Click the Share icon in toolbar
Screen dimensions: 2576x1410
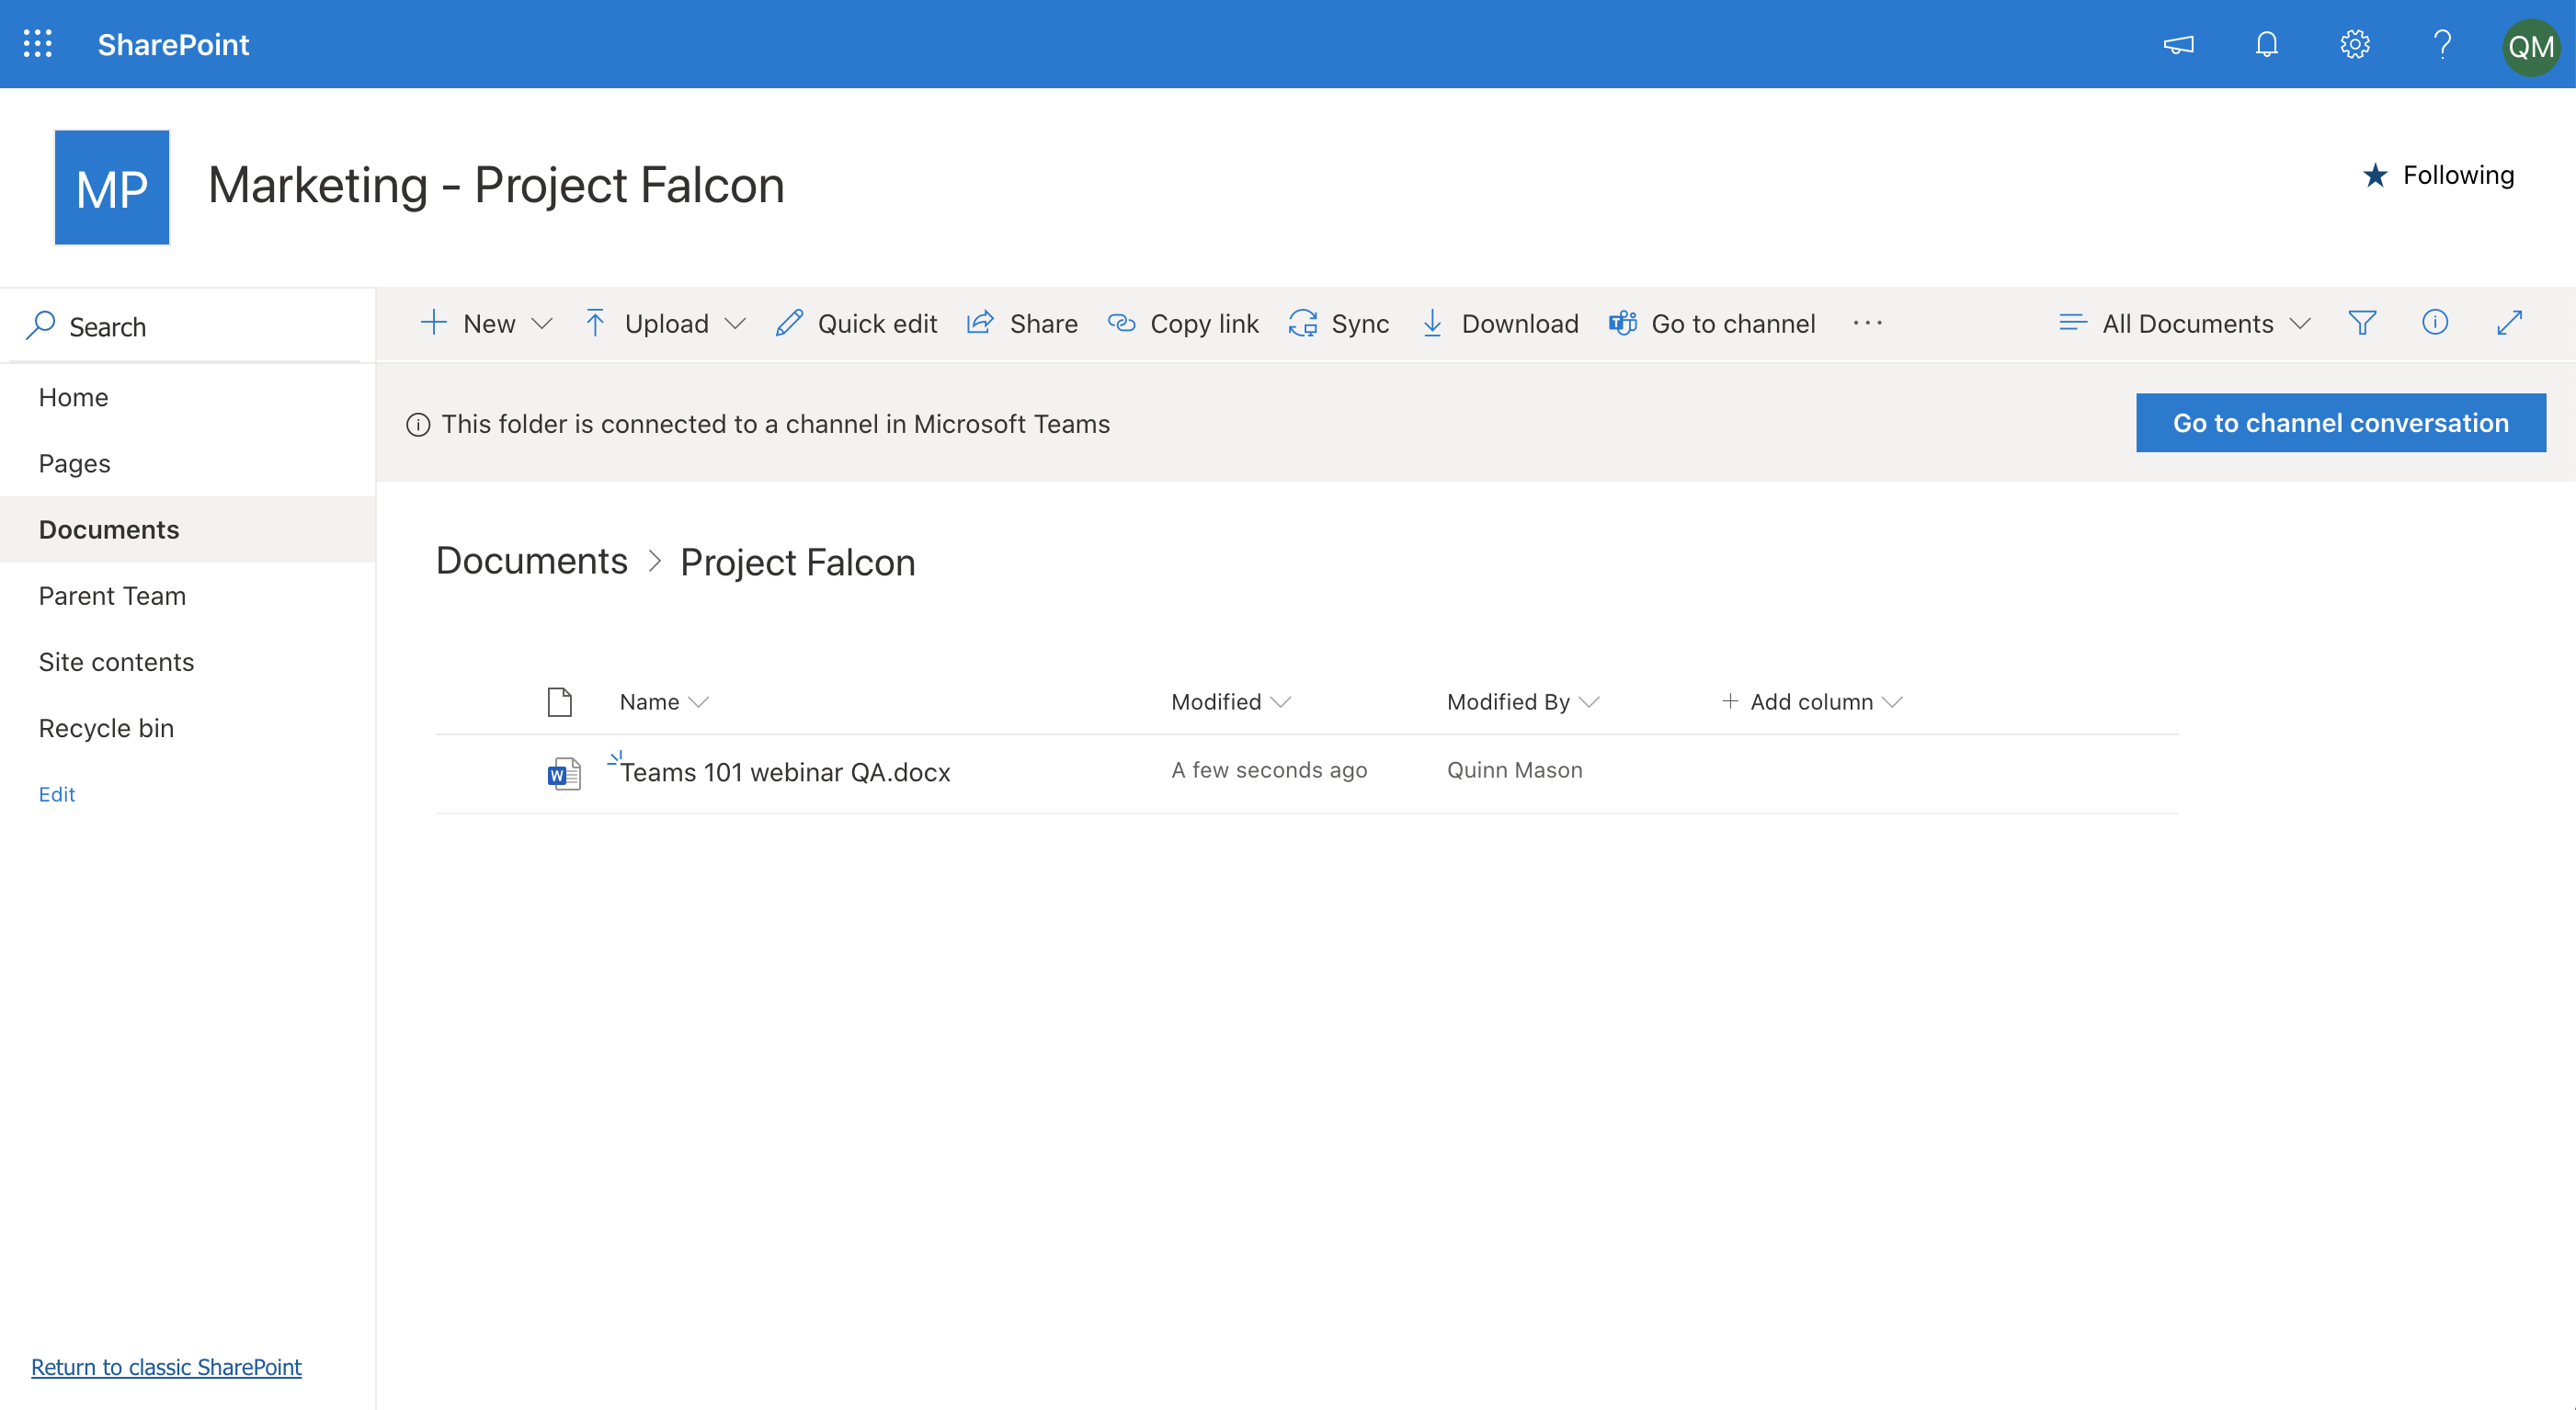point(983,321)
